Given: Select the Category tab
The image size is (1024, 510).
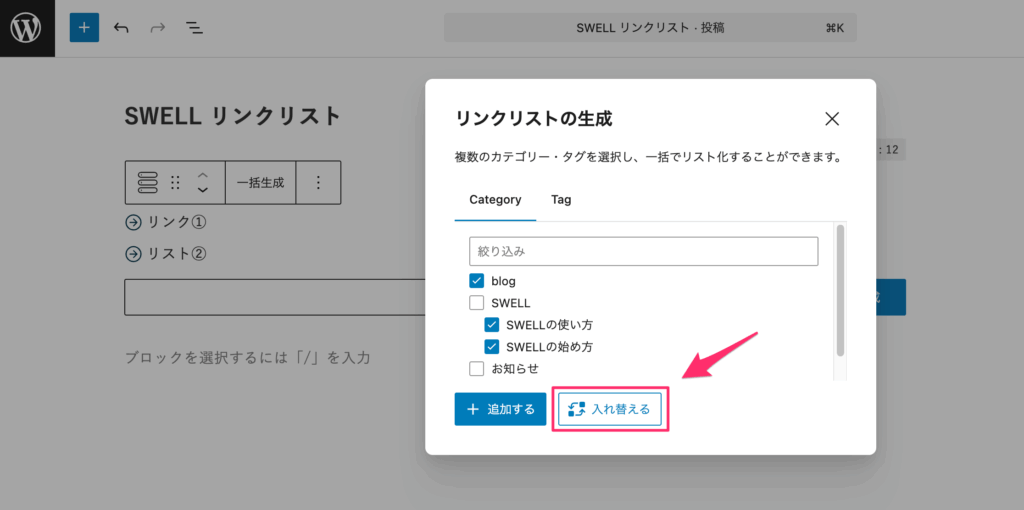Looking at the screenshot, I should click(x=495, y=200).
